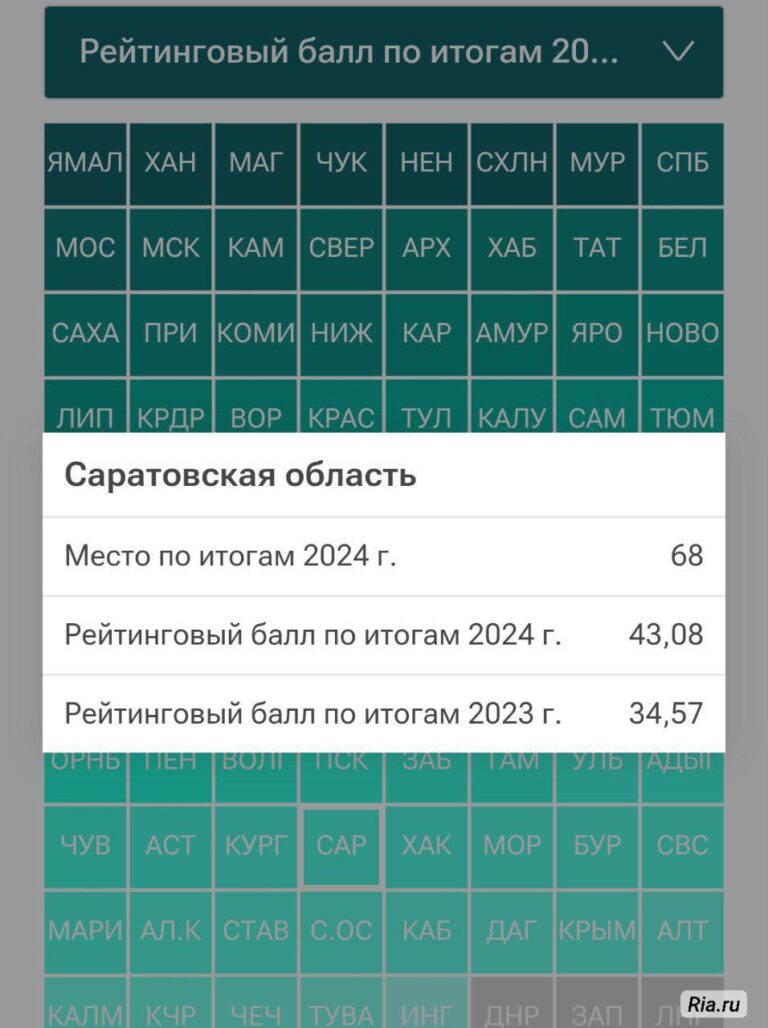Click the ХАН region tile
The width and height of the screenshot is (768, 1028).
coord(170,163)
